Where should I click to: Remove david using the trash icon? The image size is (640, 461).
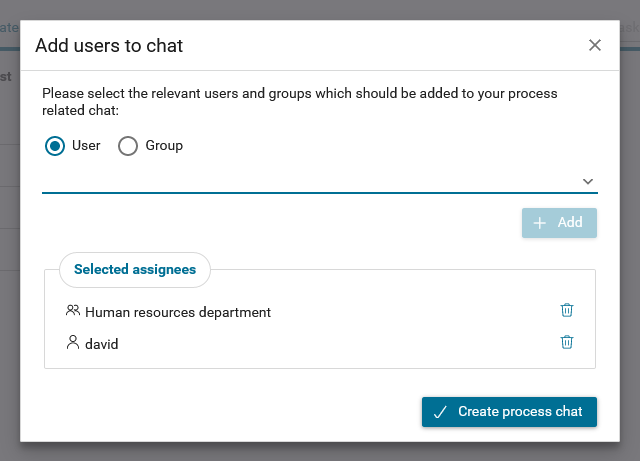pos(567,343)
